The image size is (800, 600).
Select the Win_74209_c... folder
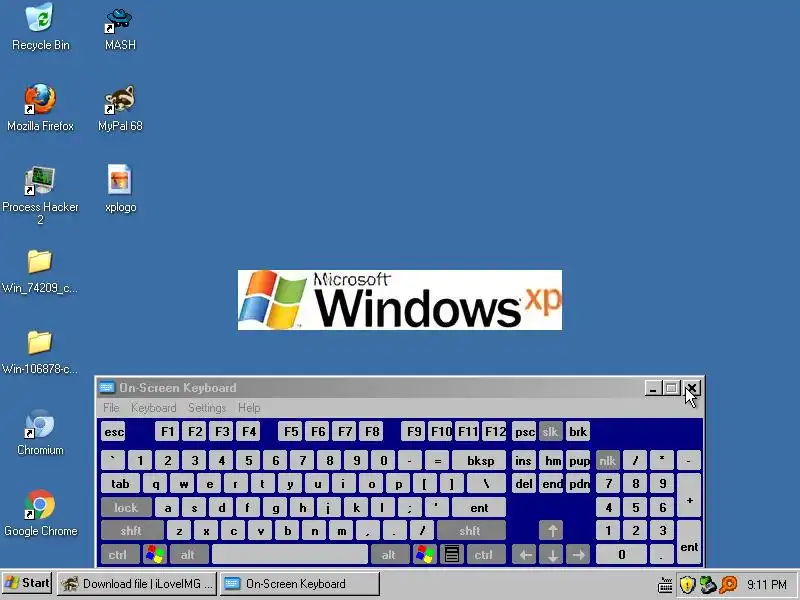[x=40, y=271]
